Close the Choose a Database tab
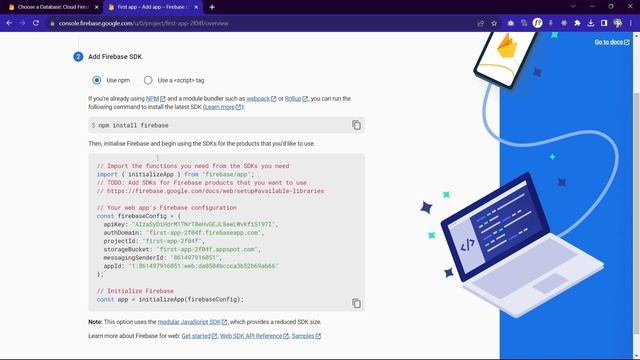This screenshot has height=360, width=640. (x=96, y=7)
